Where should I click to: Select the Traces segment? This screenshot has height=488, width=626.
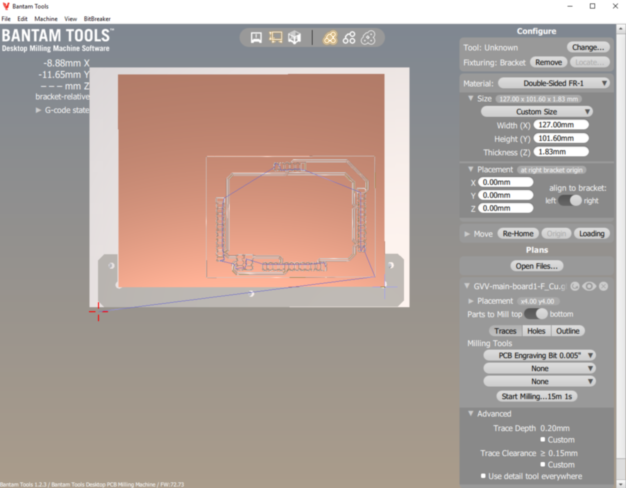pos(505,331)
